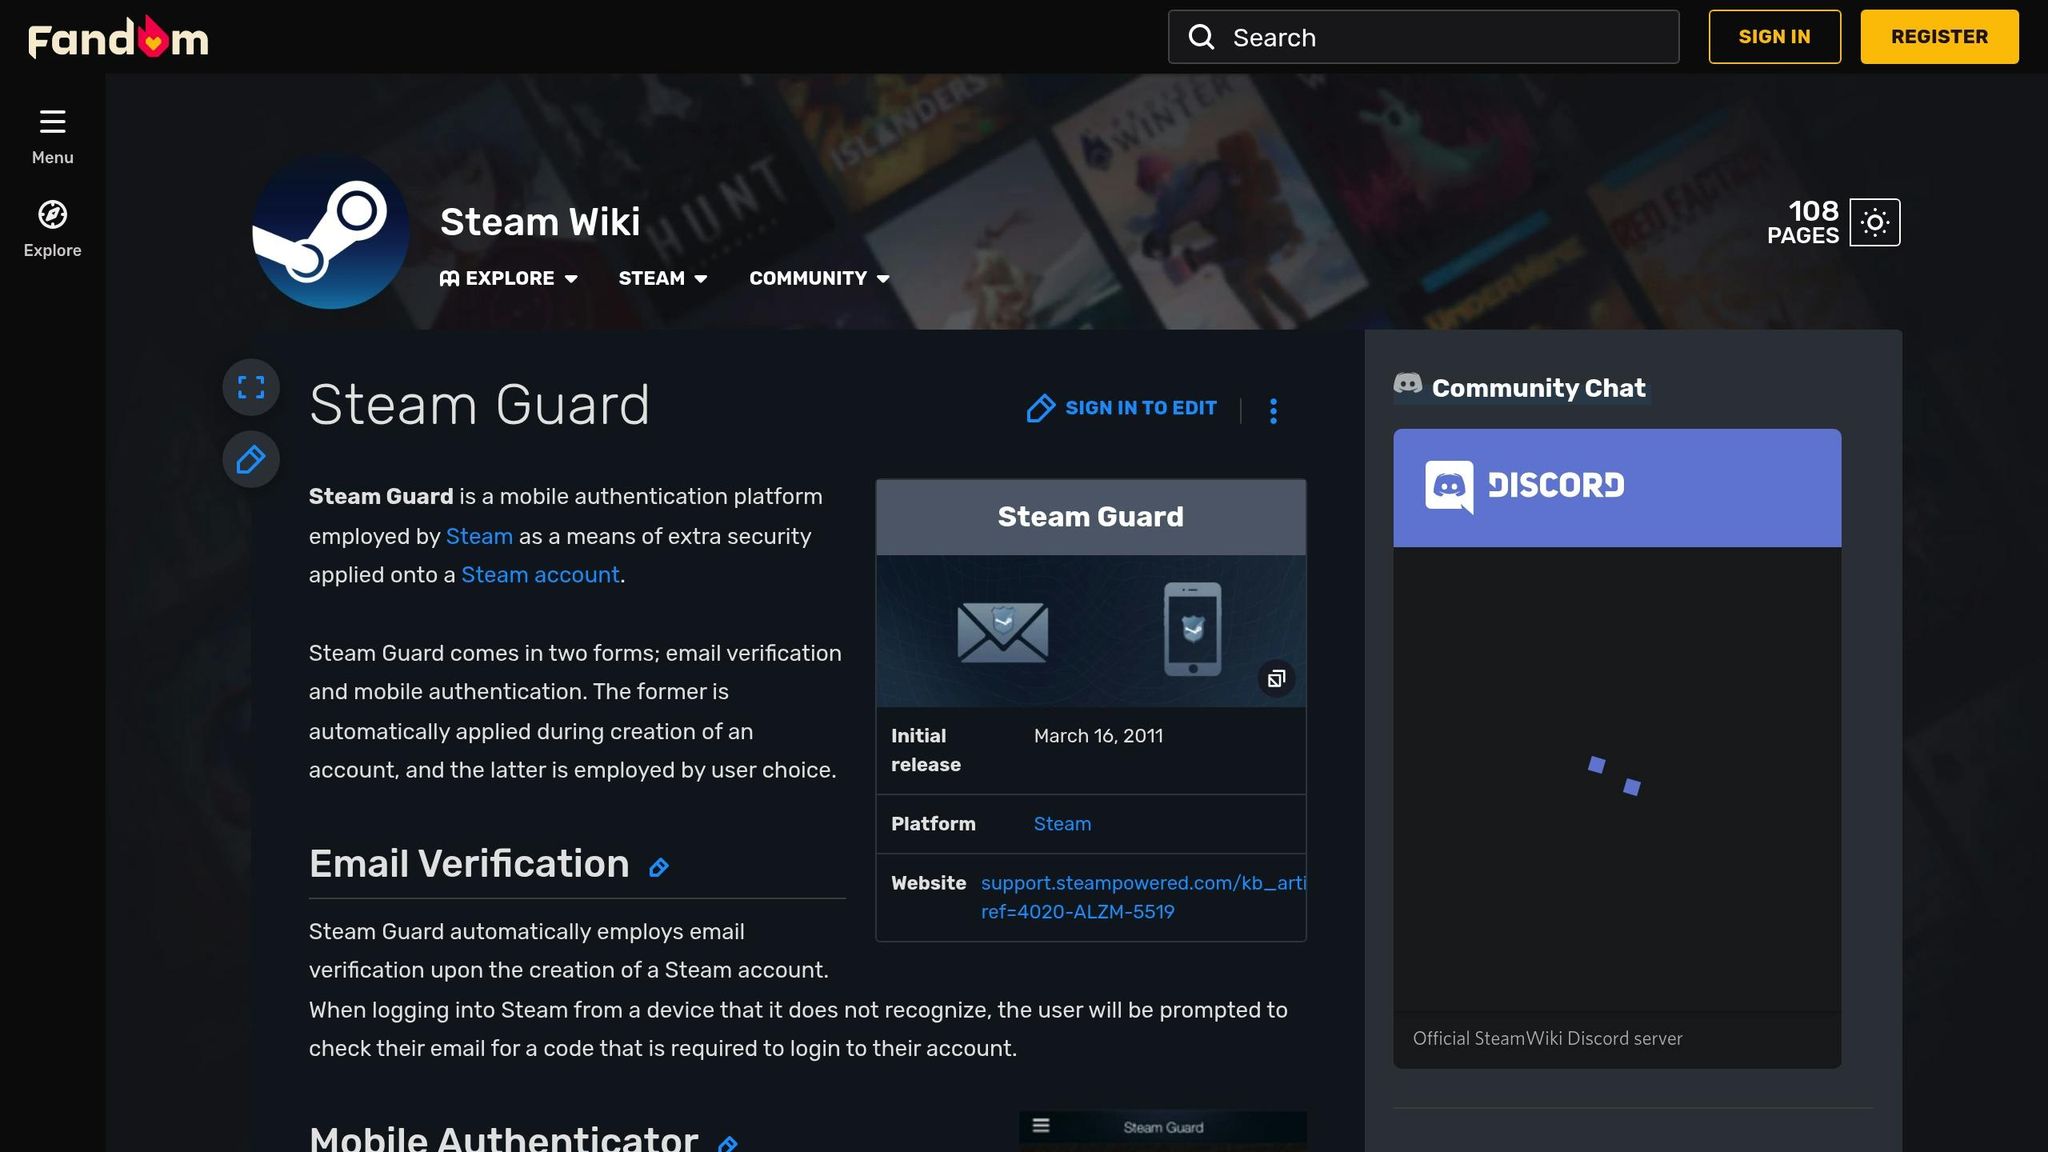Open more page options via the ellipsis

pos(1274,410)
